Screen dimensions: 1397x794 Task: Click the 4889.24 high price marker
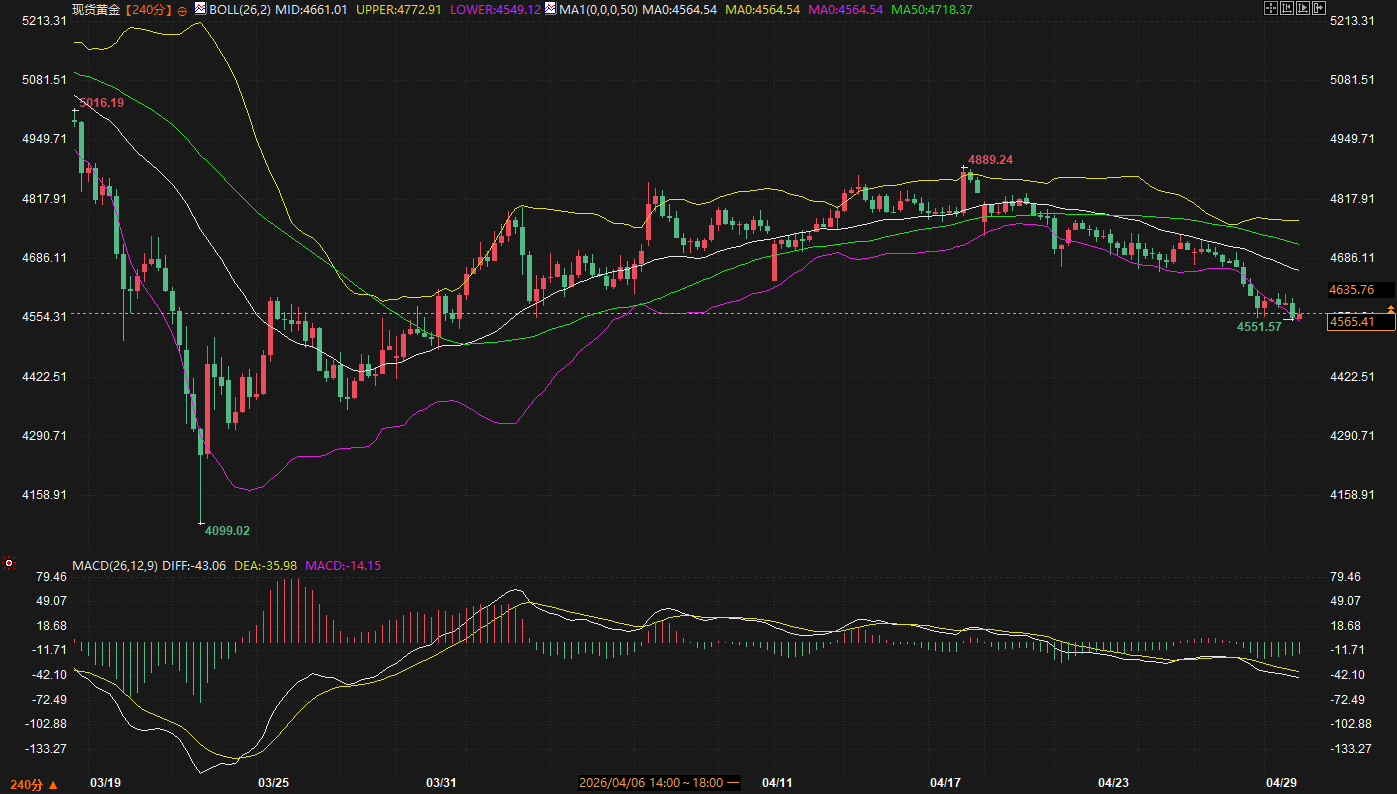pos(990,160)
